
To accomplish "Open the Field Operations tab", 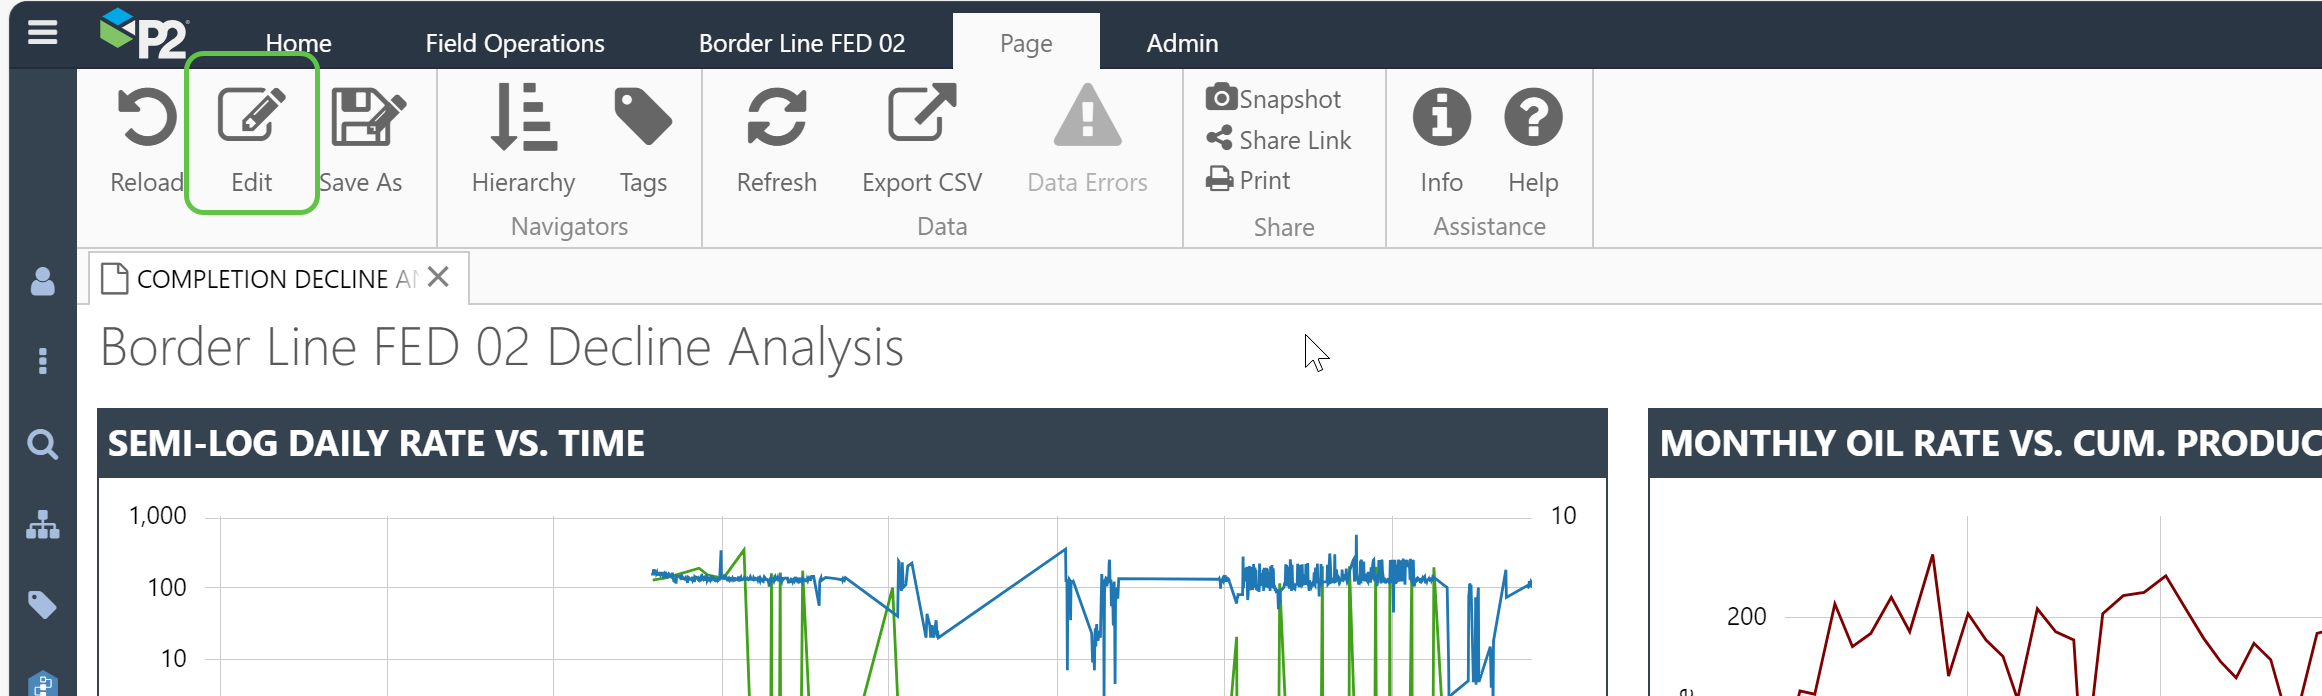I will click(x=514, y=44).
